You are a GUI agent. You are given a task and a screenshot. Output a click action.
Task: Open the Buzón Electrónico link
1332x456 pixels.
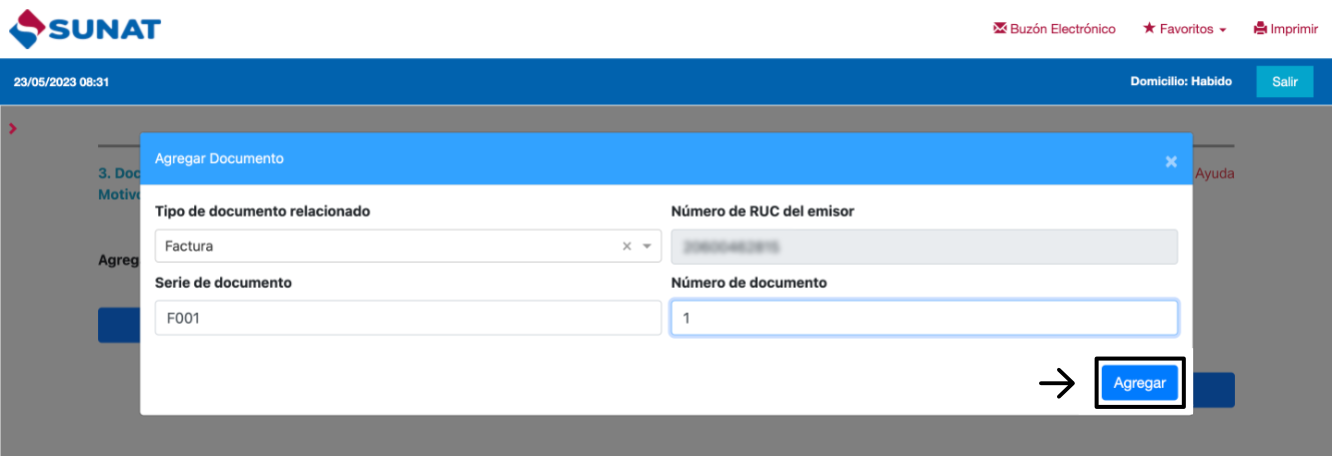tap(1062, 29)
